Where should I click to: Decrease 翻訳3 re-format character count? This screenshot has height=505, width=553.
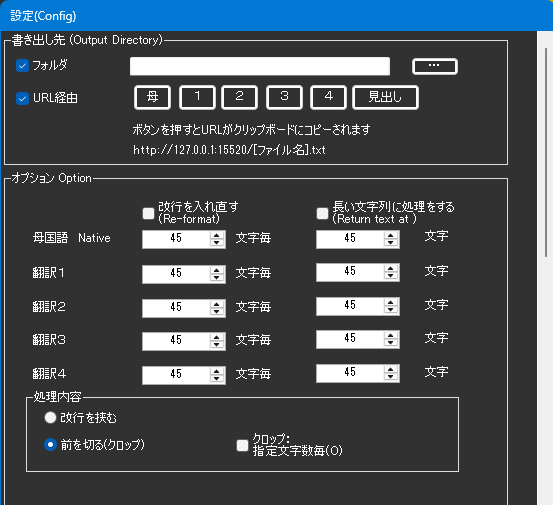coord(217,345)
